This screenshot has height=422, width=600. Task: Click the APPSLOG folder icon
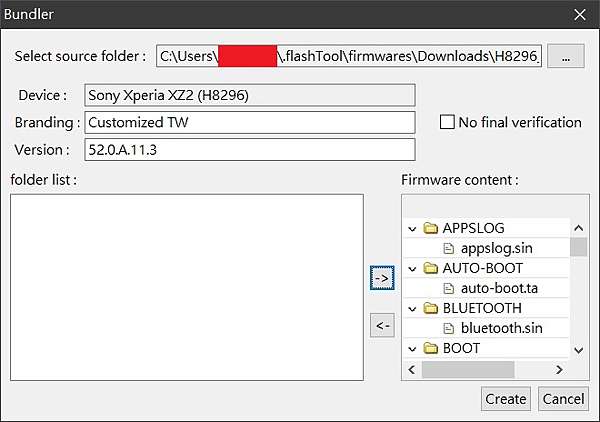[x=430, y=228]
